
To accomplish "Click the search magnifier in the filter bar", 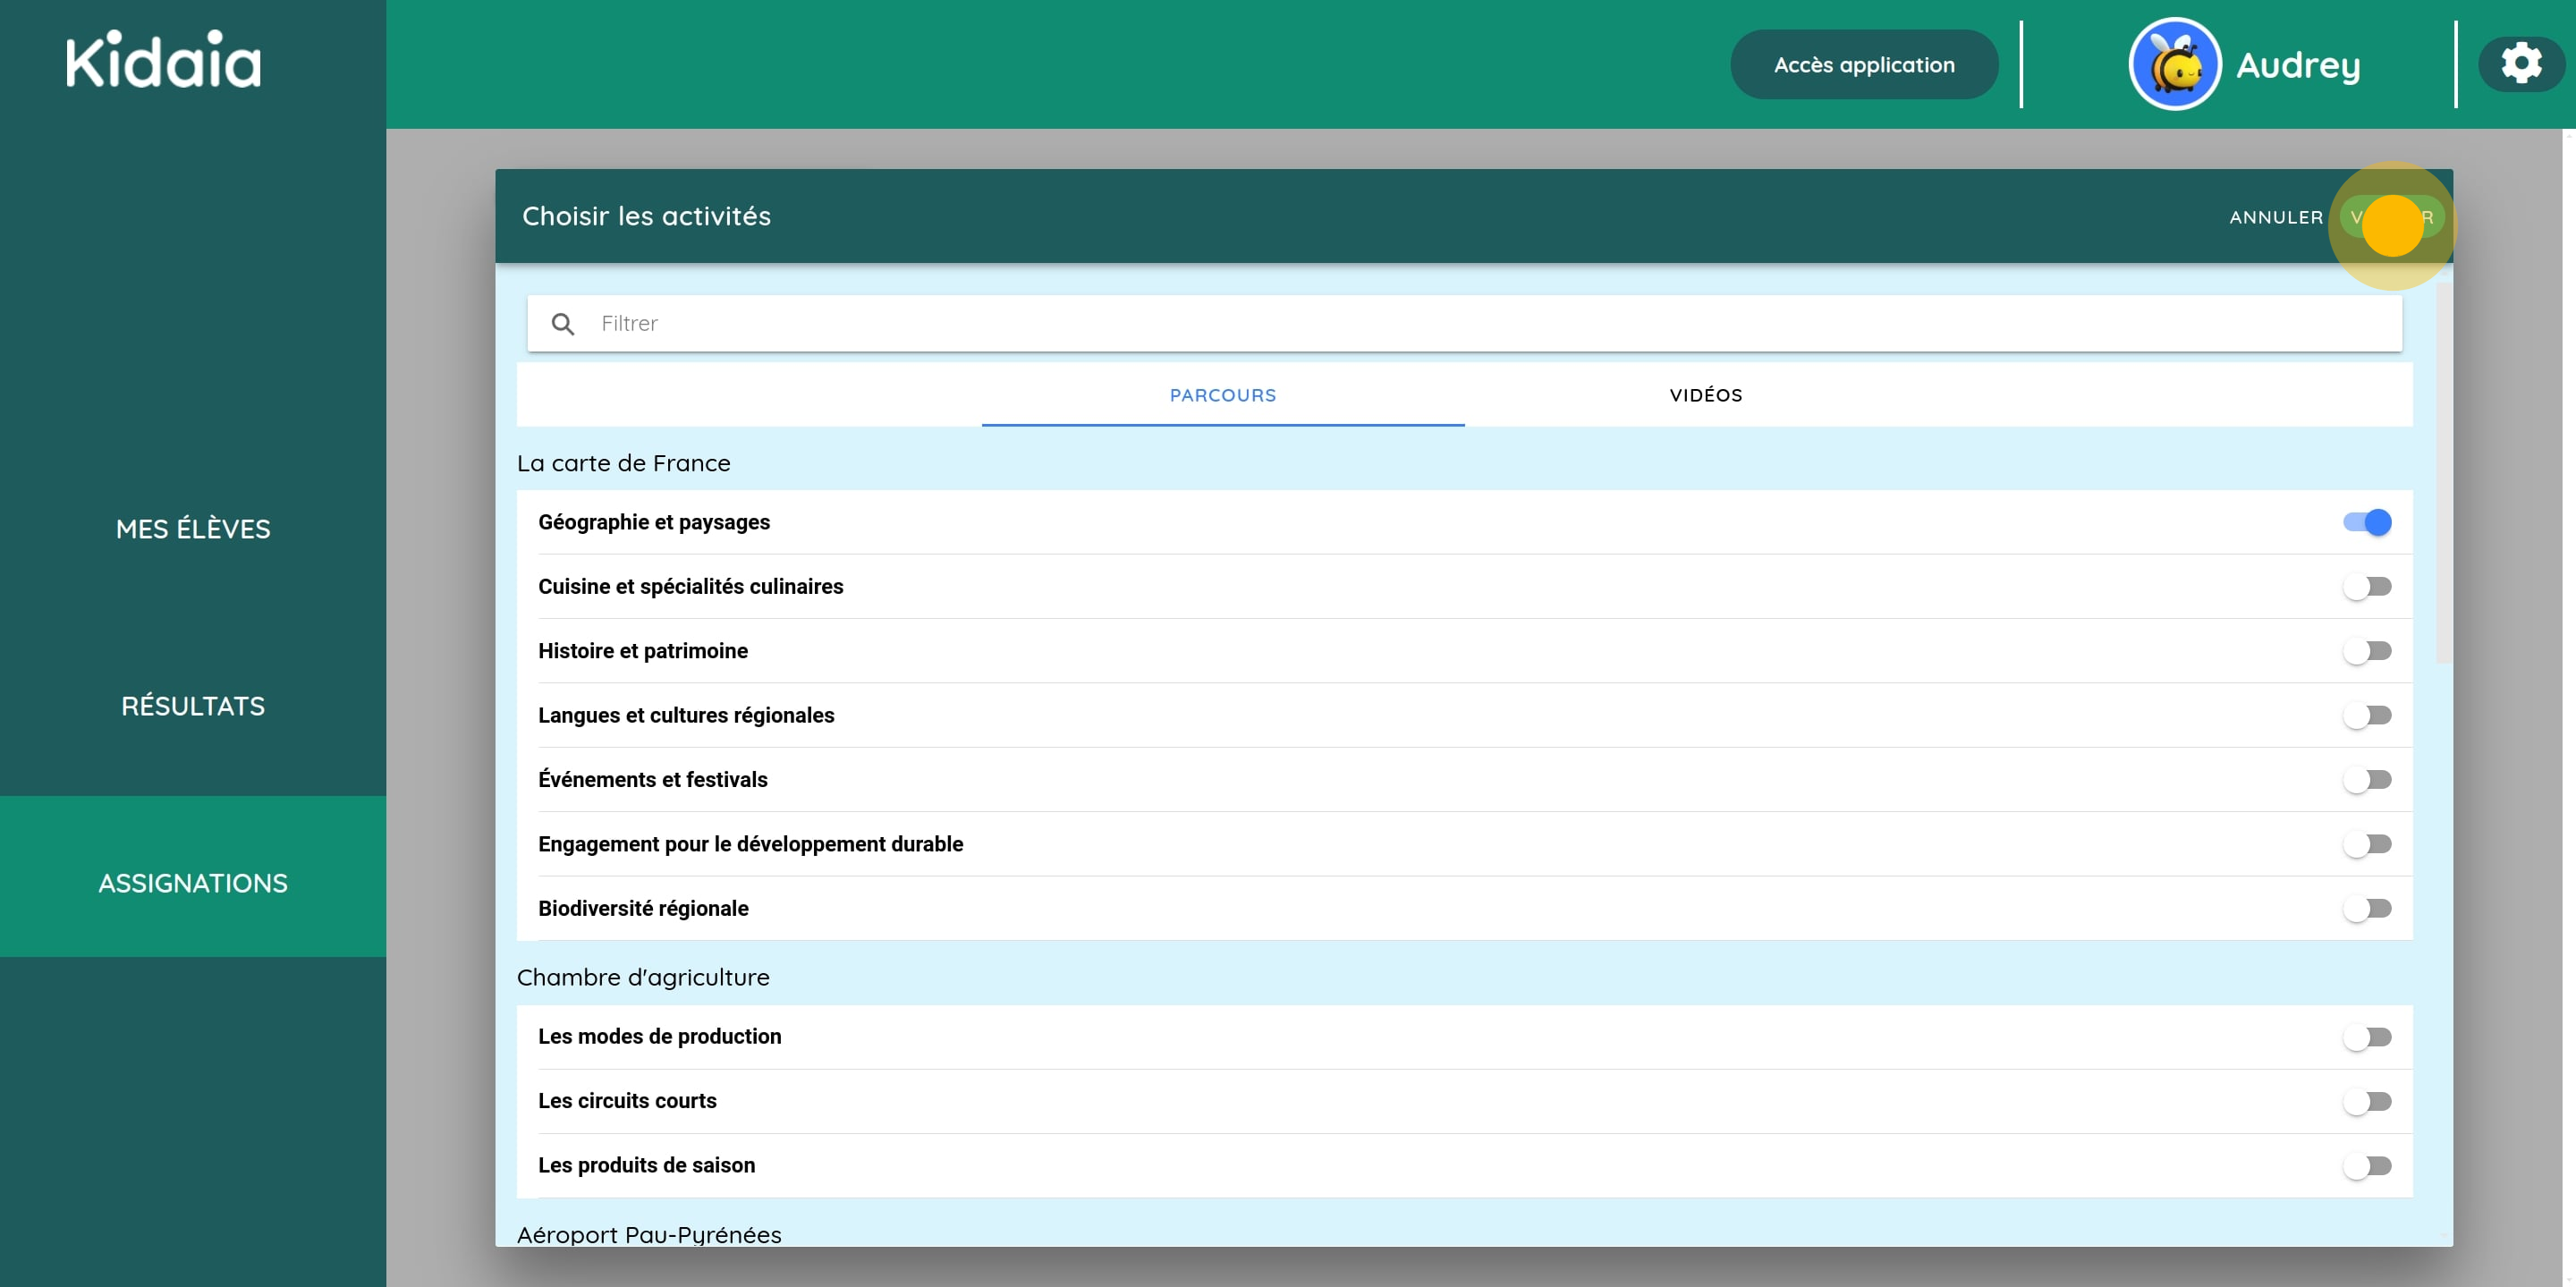I will pyautogui.click(x=563, y=323).
